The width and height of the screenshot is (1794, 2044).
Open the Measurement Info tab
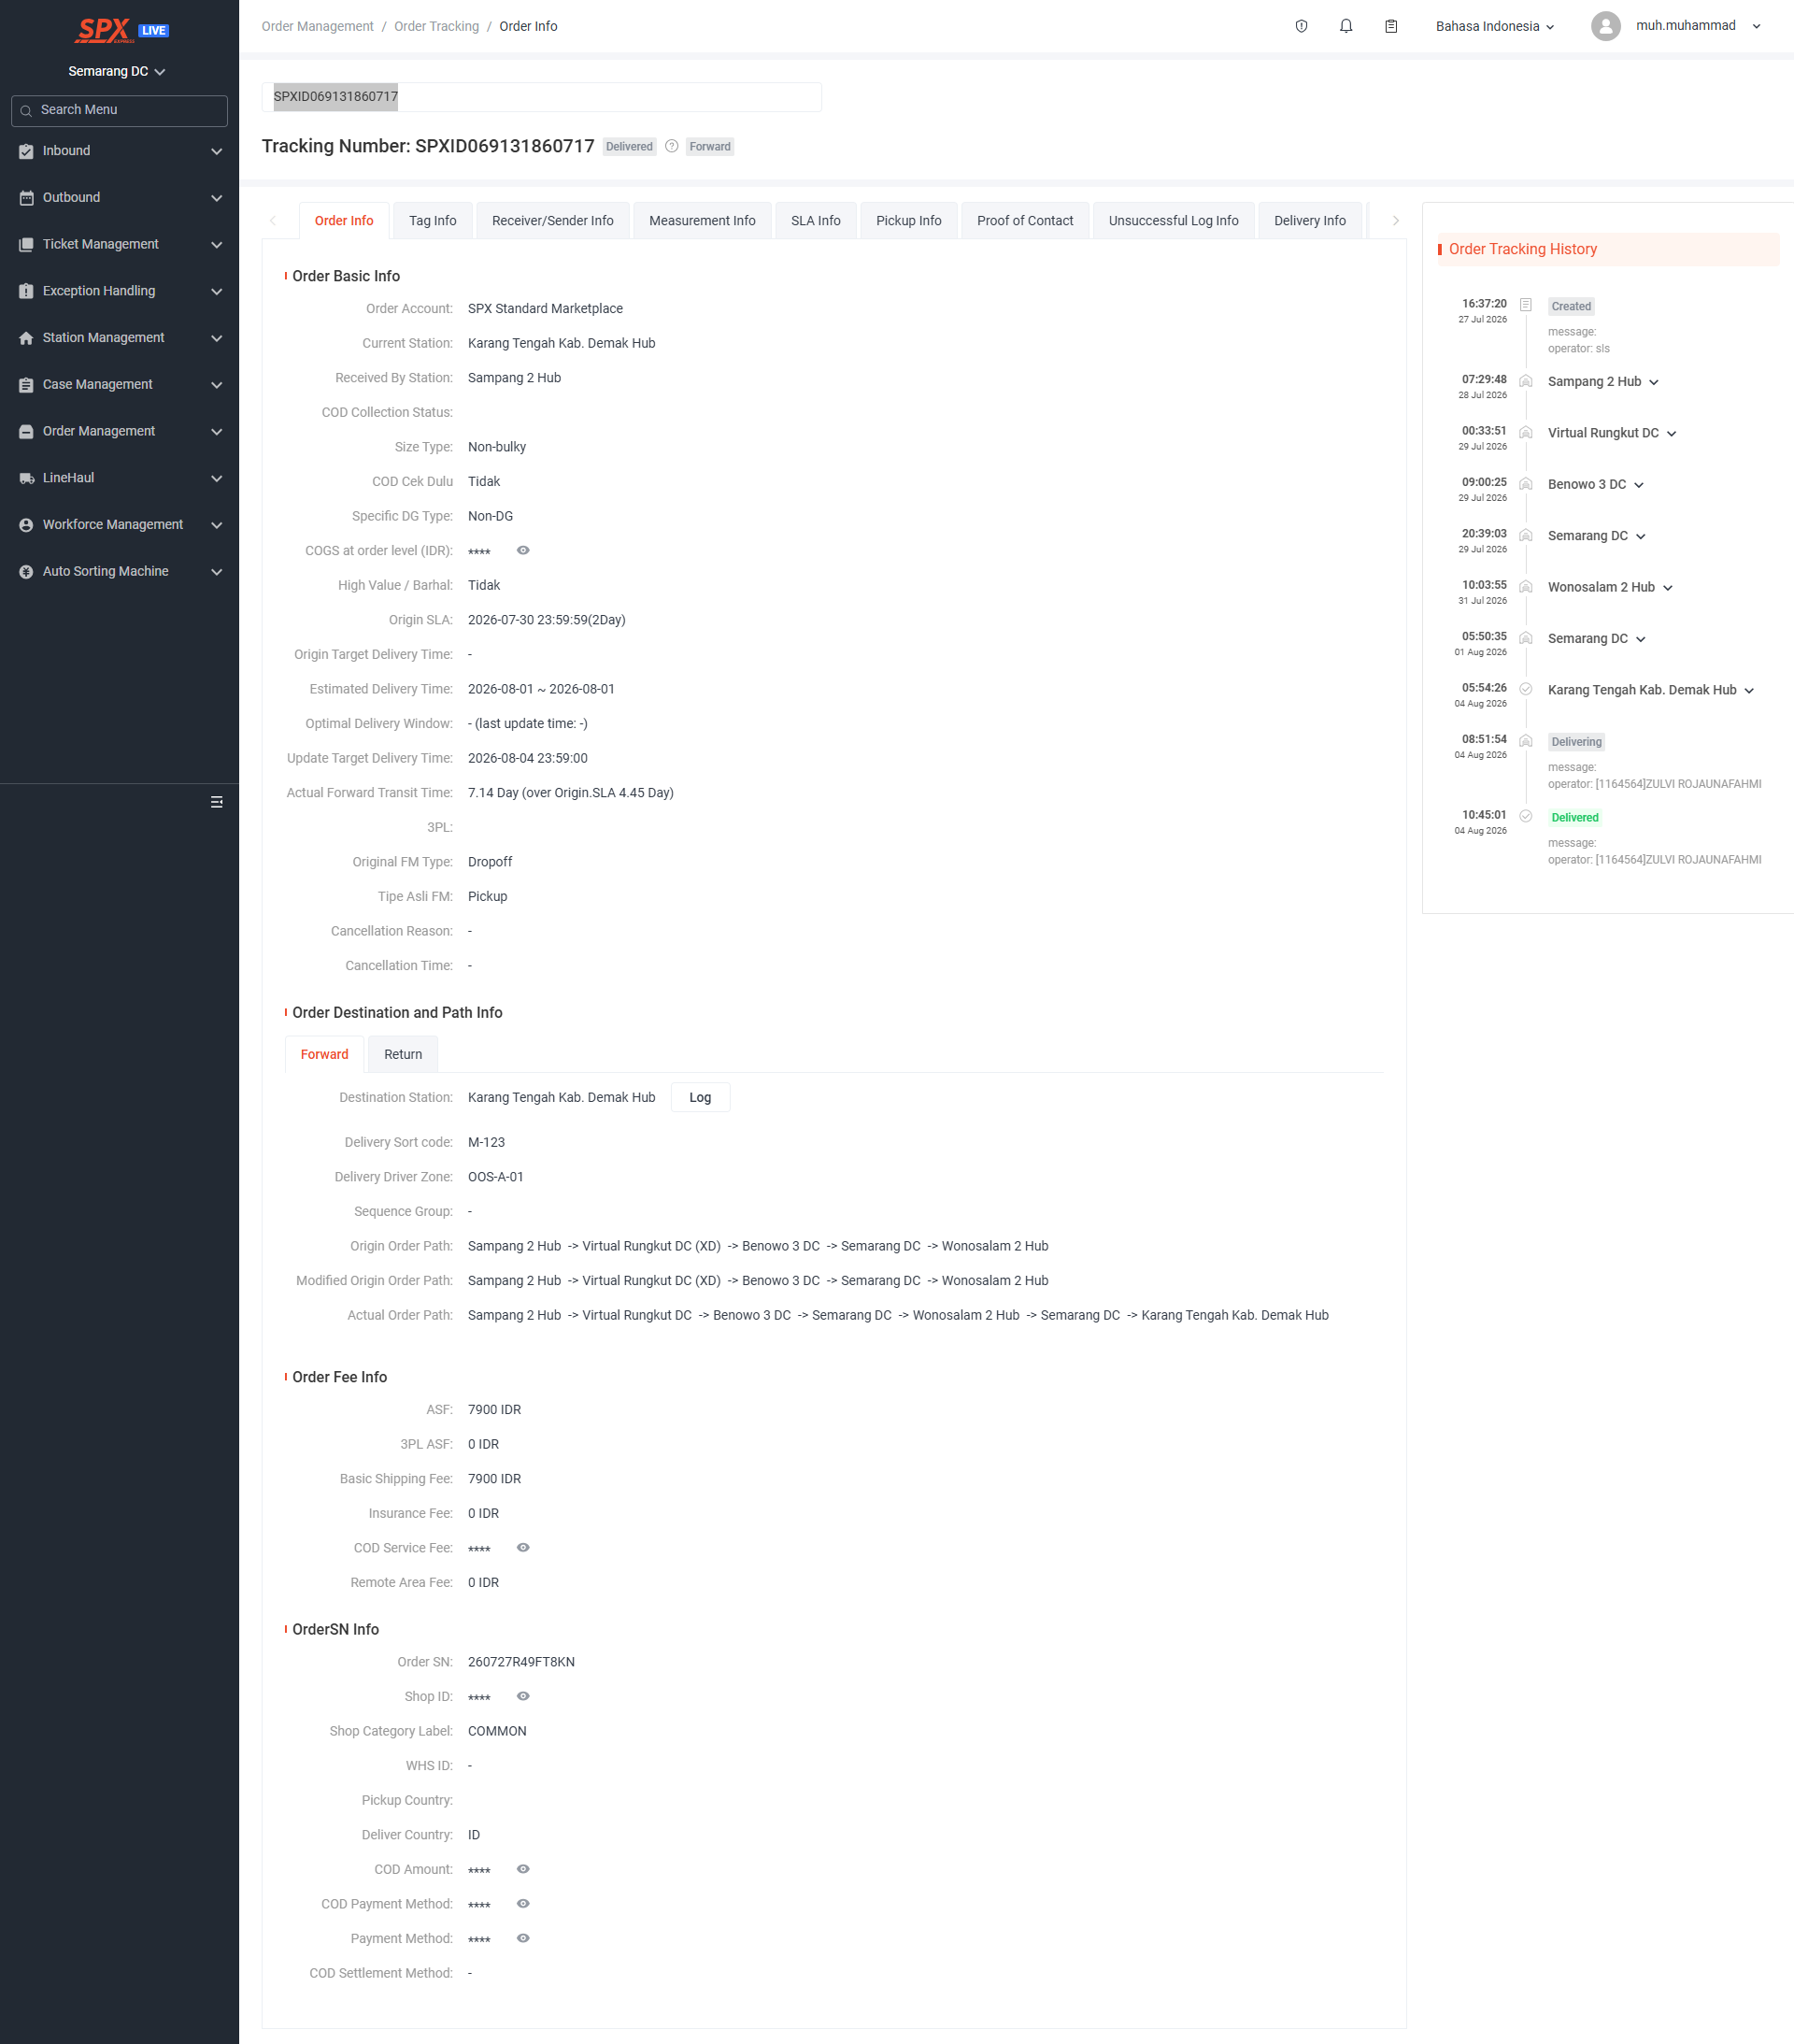[702, 221]
